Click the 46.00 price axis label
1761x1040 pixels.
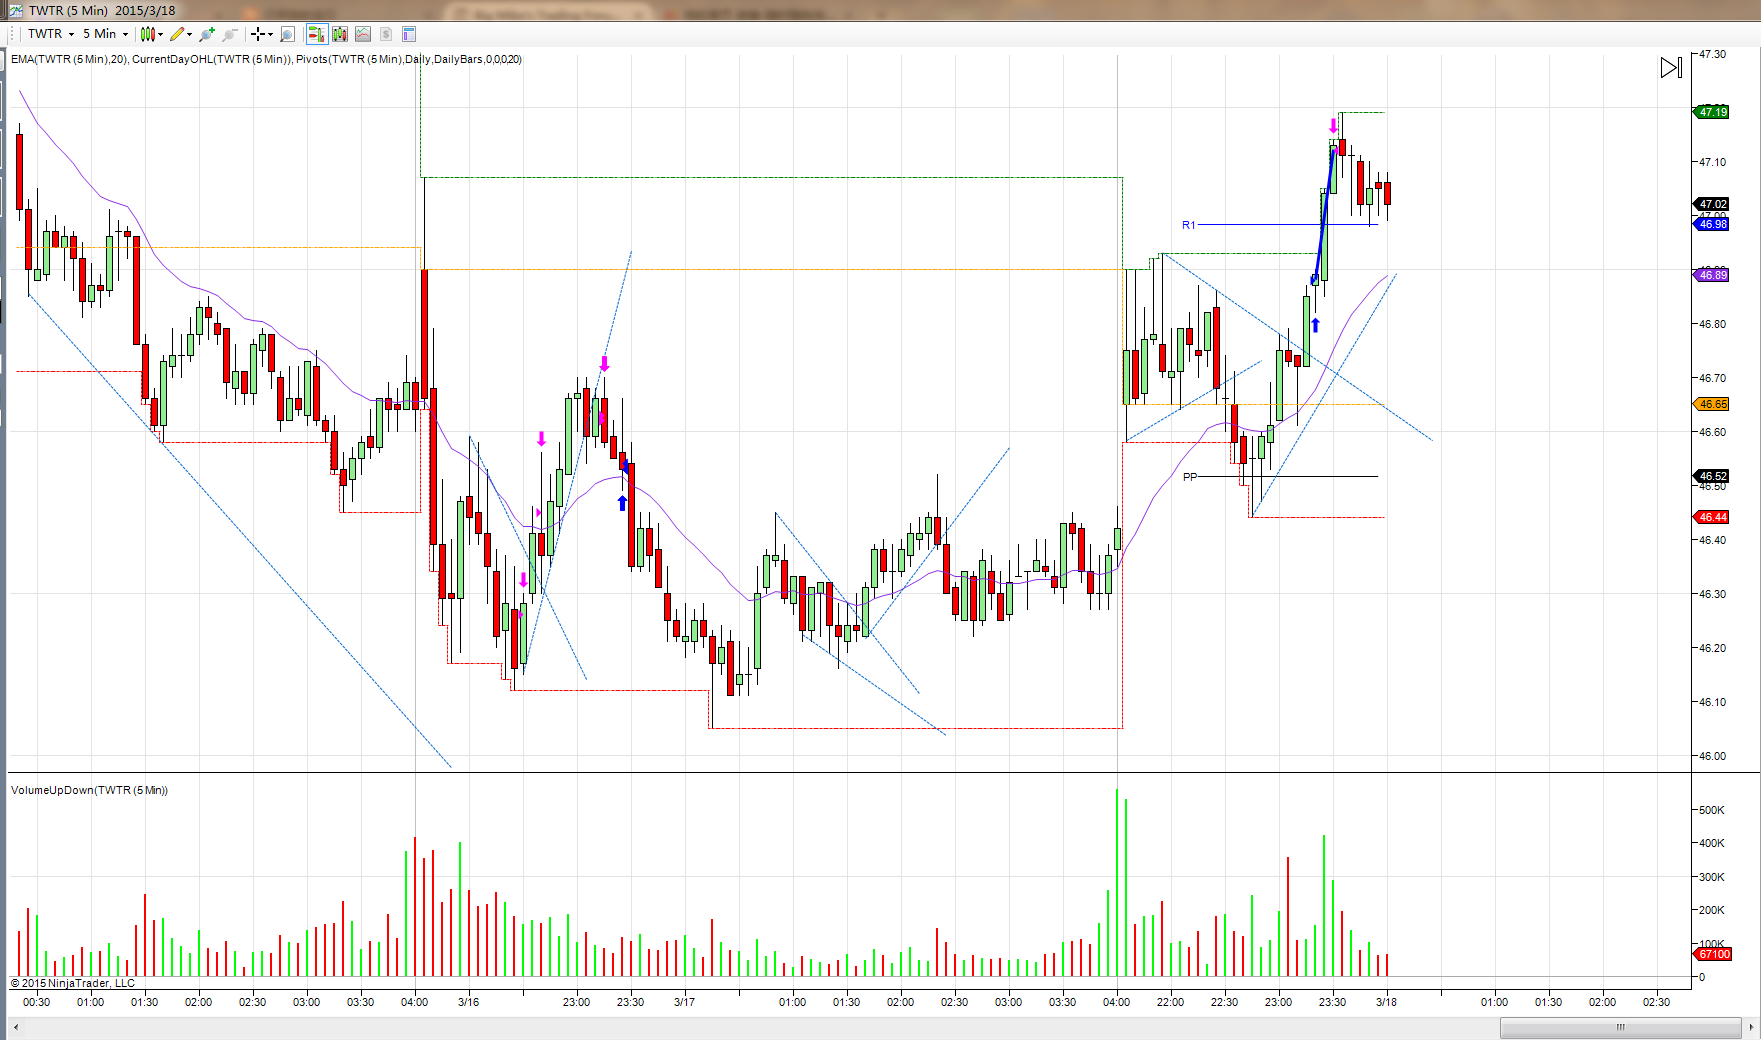click(x=1712, y=756)
